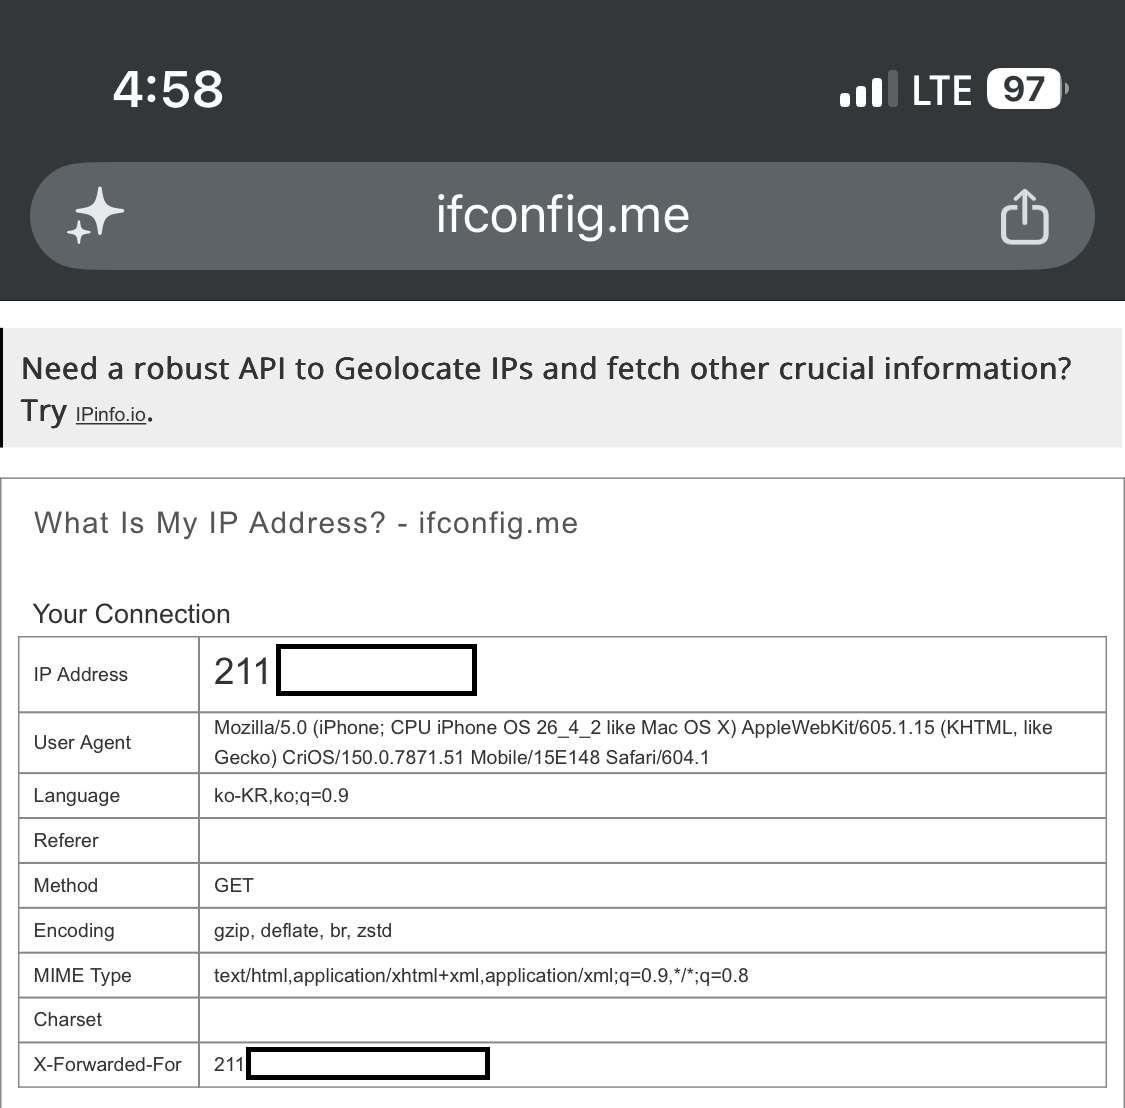This screenshot has width=1125, height=1108.
Task: Tap the cellular signal bars indicator
Action: tap(868, 89)
